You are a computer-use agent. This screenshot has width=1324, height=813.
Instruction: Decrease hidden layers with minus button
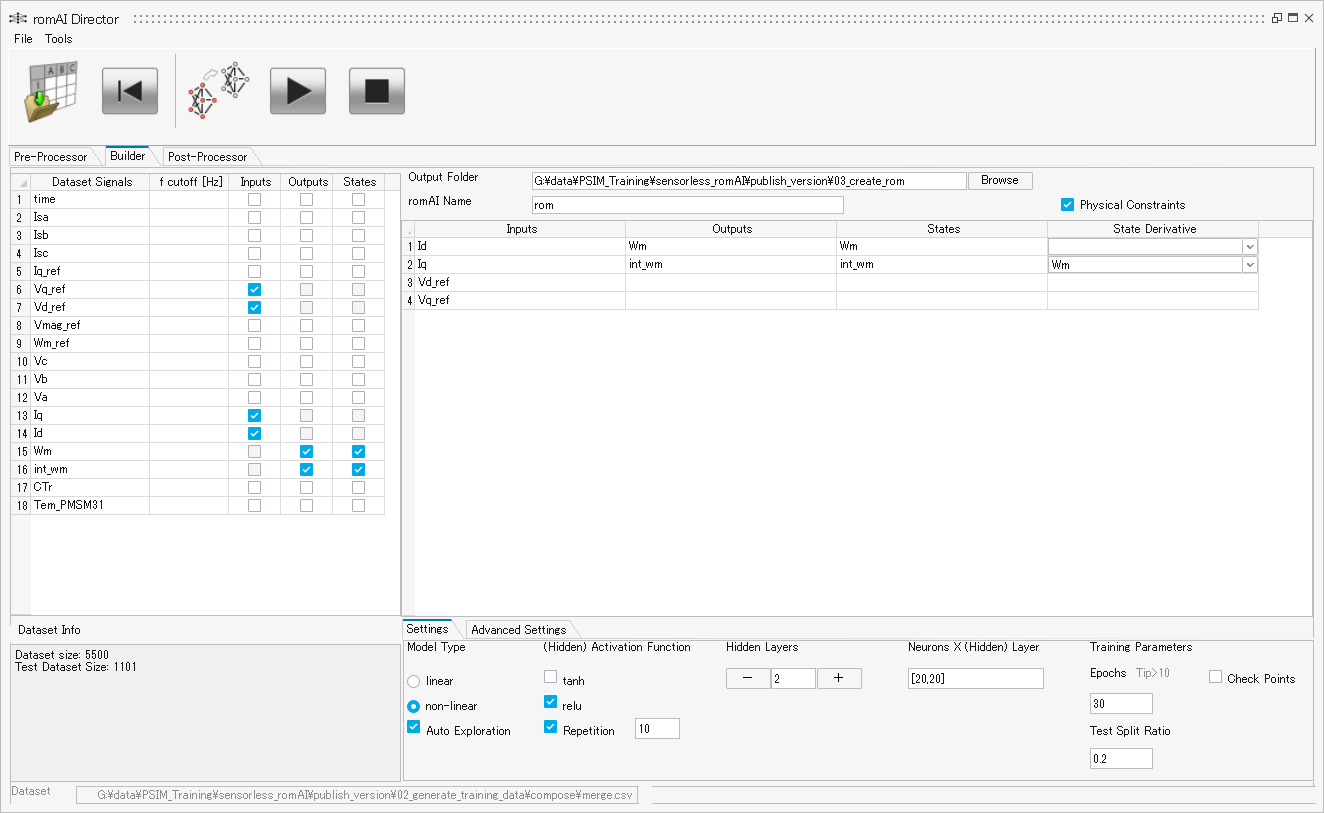748,679
